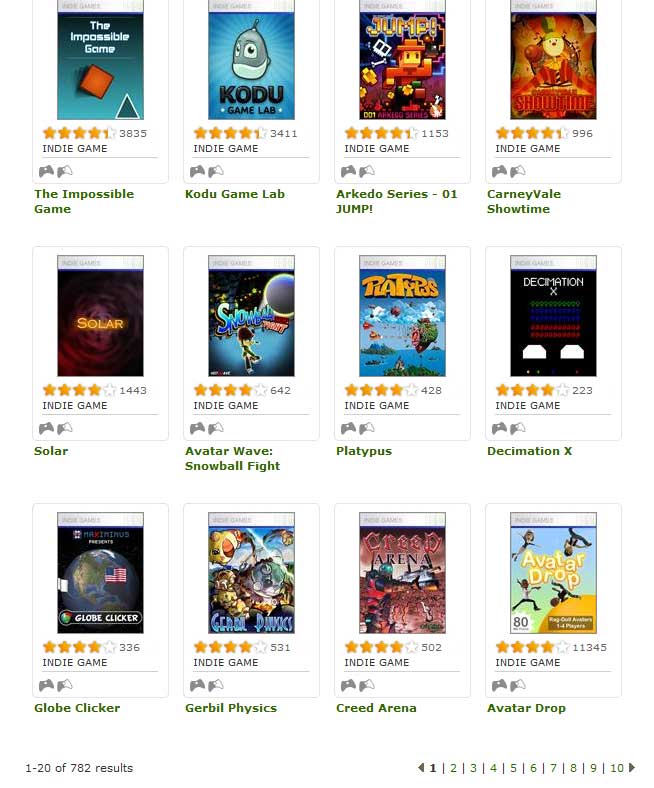Image resolution: width=654 pixels, height=788 pixels.
Task: Select the Creed Arena cover thumbnail
Action: coord(402,573)
